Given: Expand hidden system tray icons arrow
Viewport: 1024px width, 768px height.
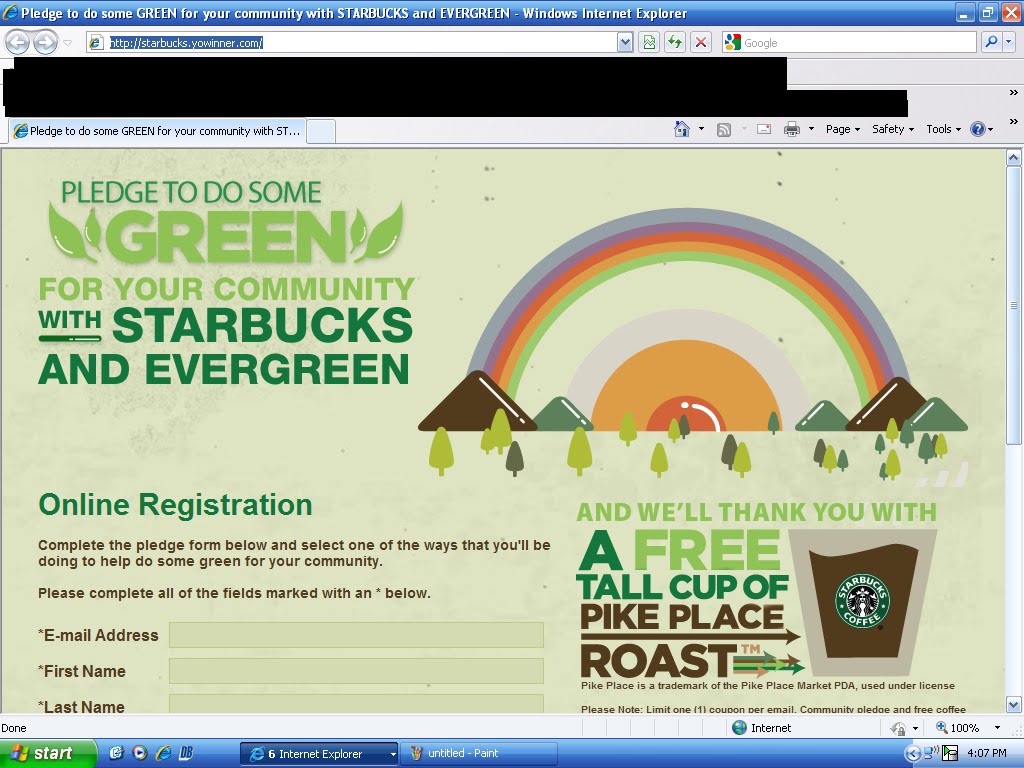Looking at the screenshot, I should (x=912, y=754).
